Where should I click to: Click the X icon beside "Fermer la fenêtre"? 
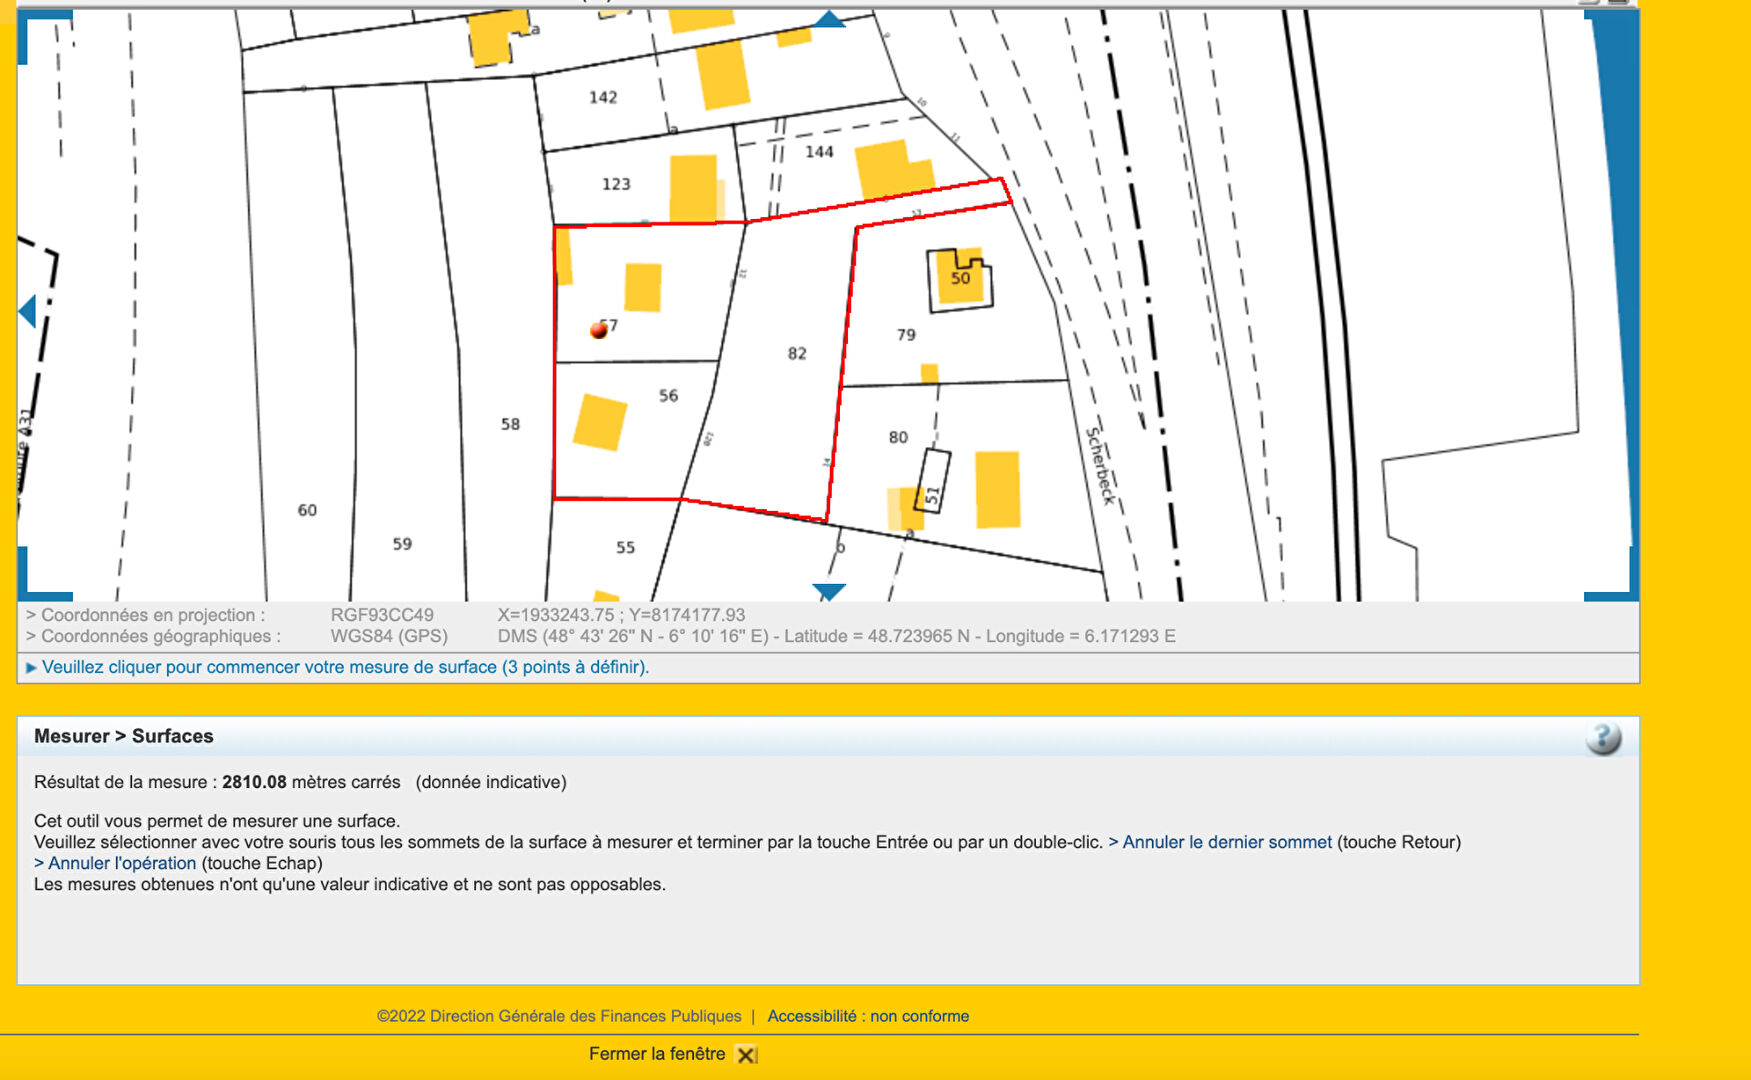point(746,1054)
